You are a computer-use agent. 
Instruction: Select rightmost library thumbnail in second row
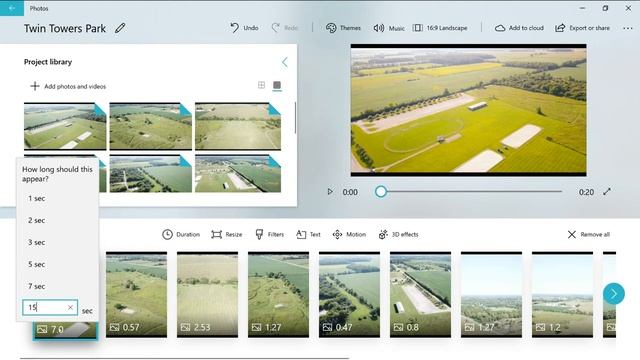(x=238, y=173)
